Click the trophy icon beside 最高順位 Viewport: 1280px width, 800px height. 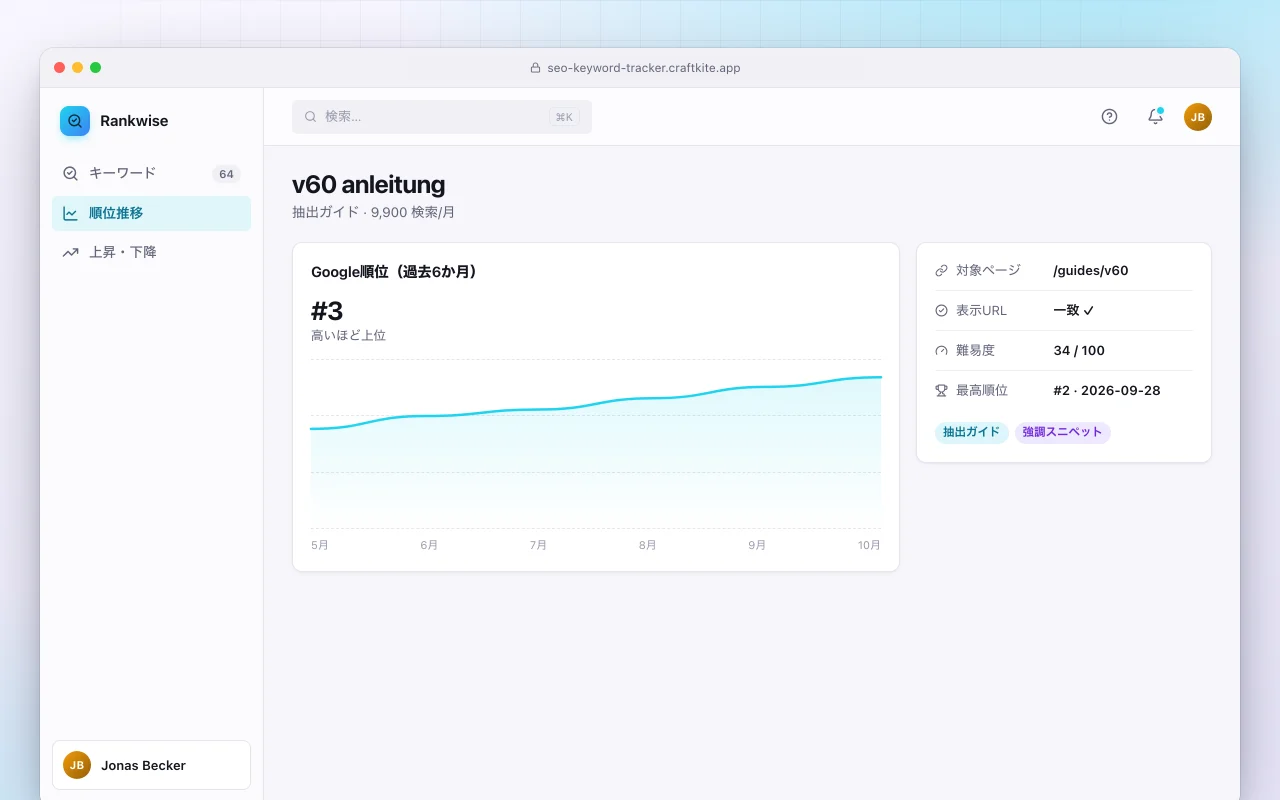coord(941,390)
